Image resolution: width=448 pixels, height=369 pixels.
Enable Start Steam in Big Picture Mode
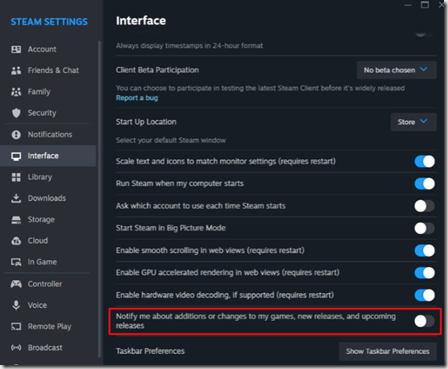point(424,228)
